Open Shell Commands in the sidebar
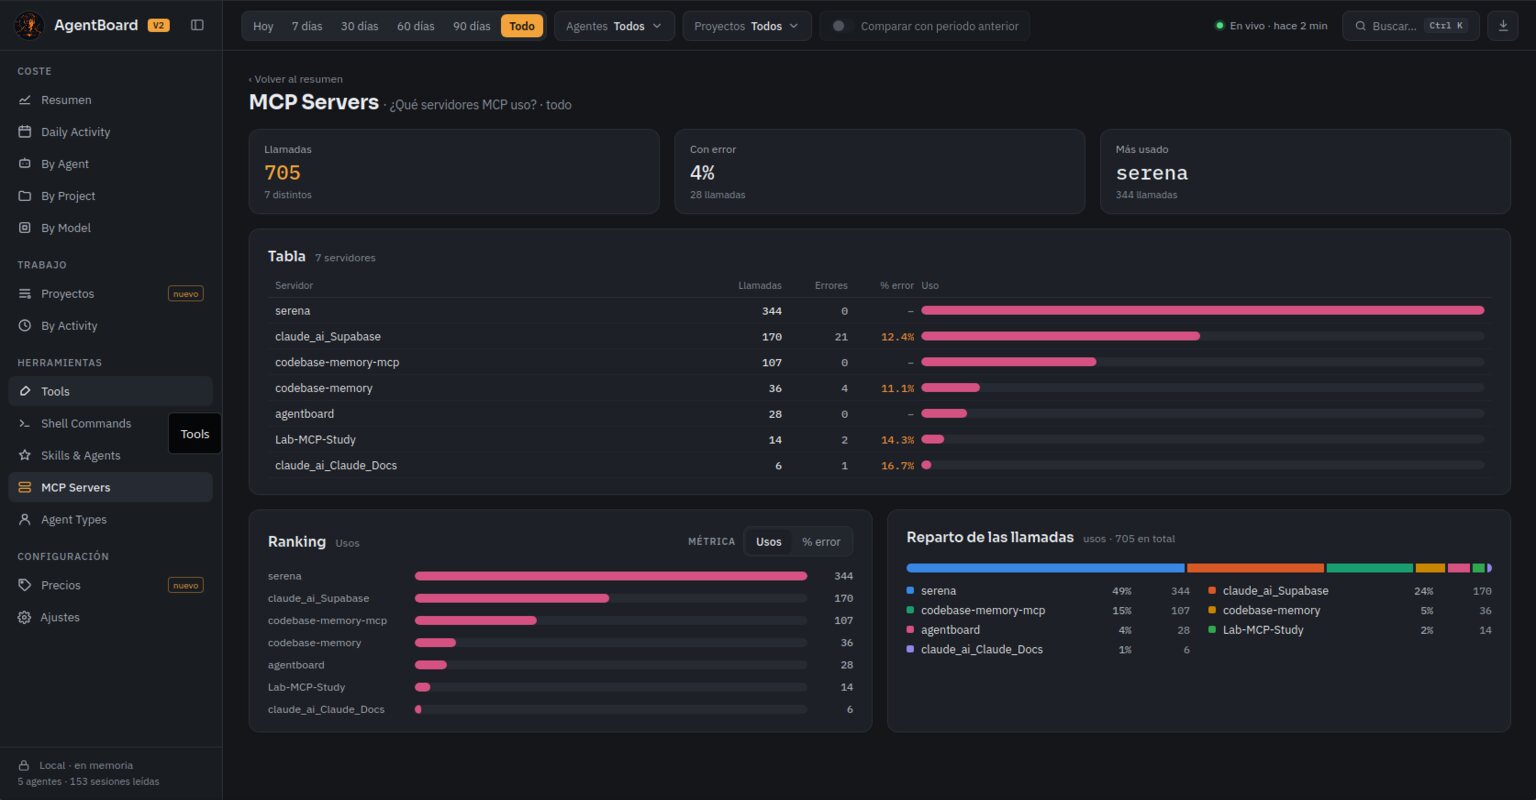The height and width of the screenshot is (800, 1536). [x=110, y=424]
